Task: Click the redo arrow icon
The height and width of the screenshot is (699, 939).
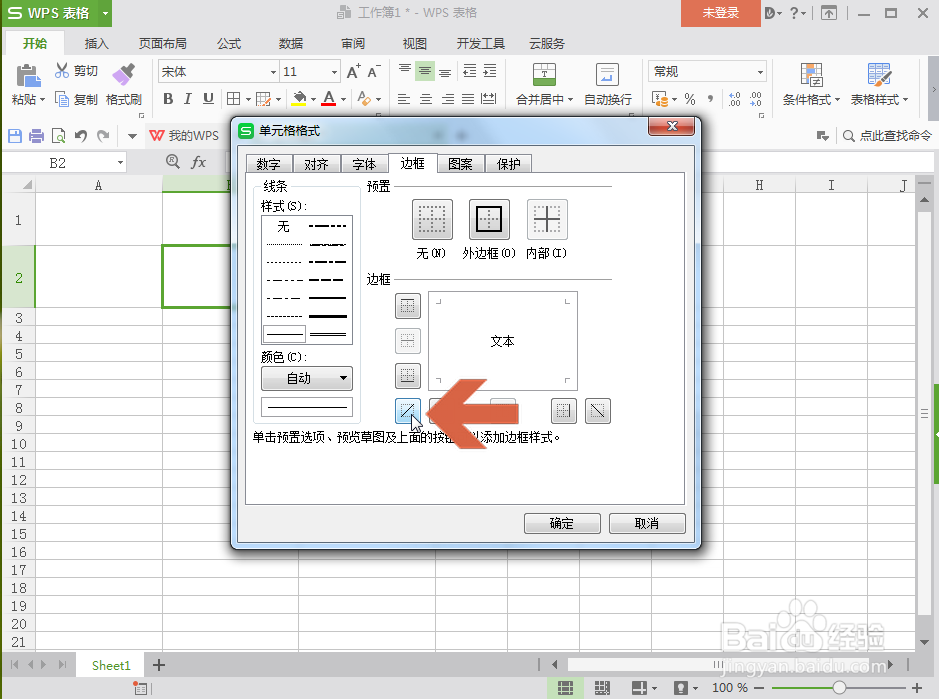Action: [x=103, y=136]
